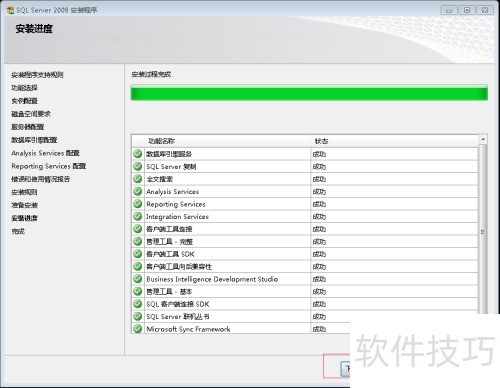Select the 安装进度 step in sidebar
The image size is (500, 388).
(24, 218)
